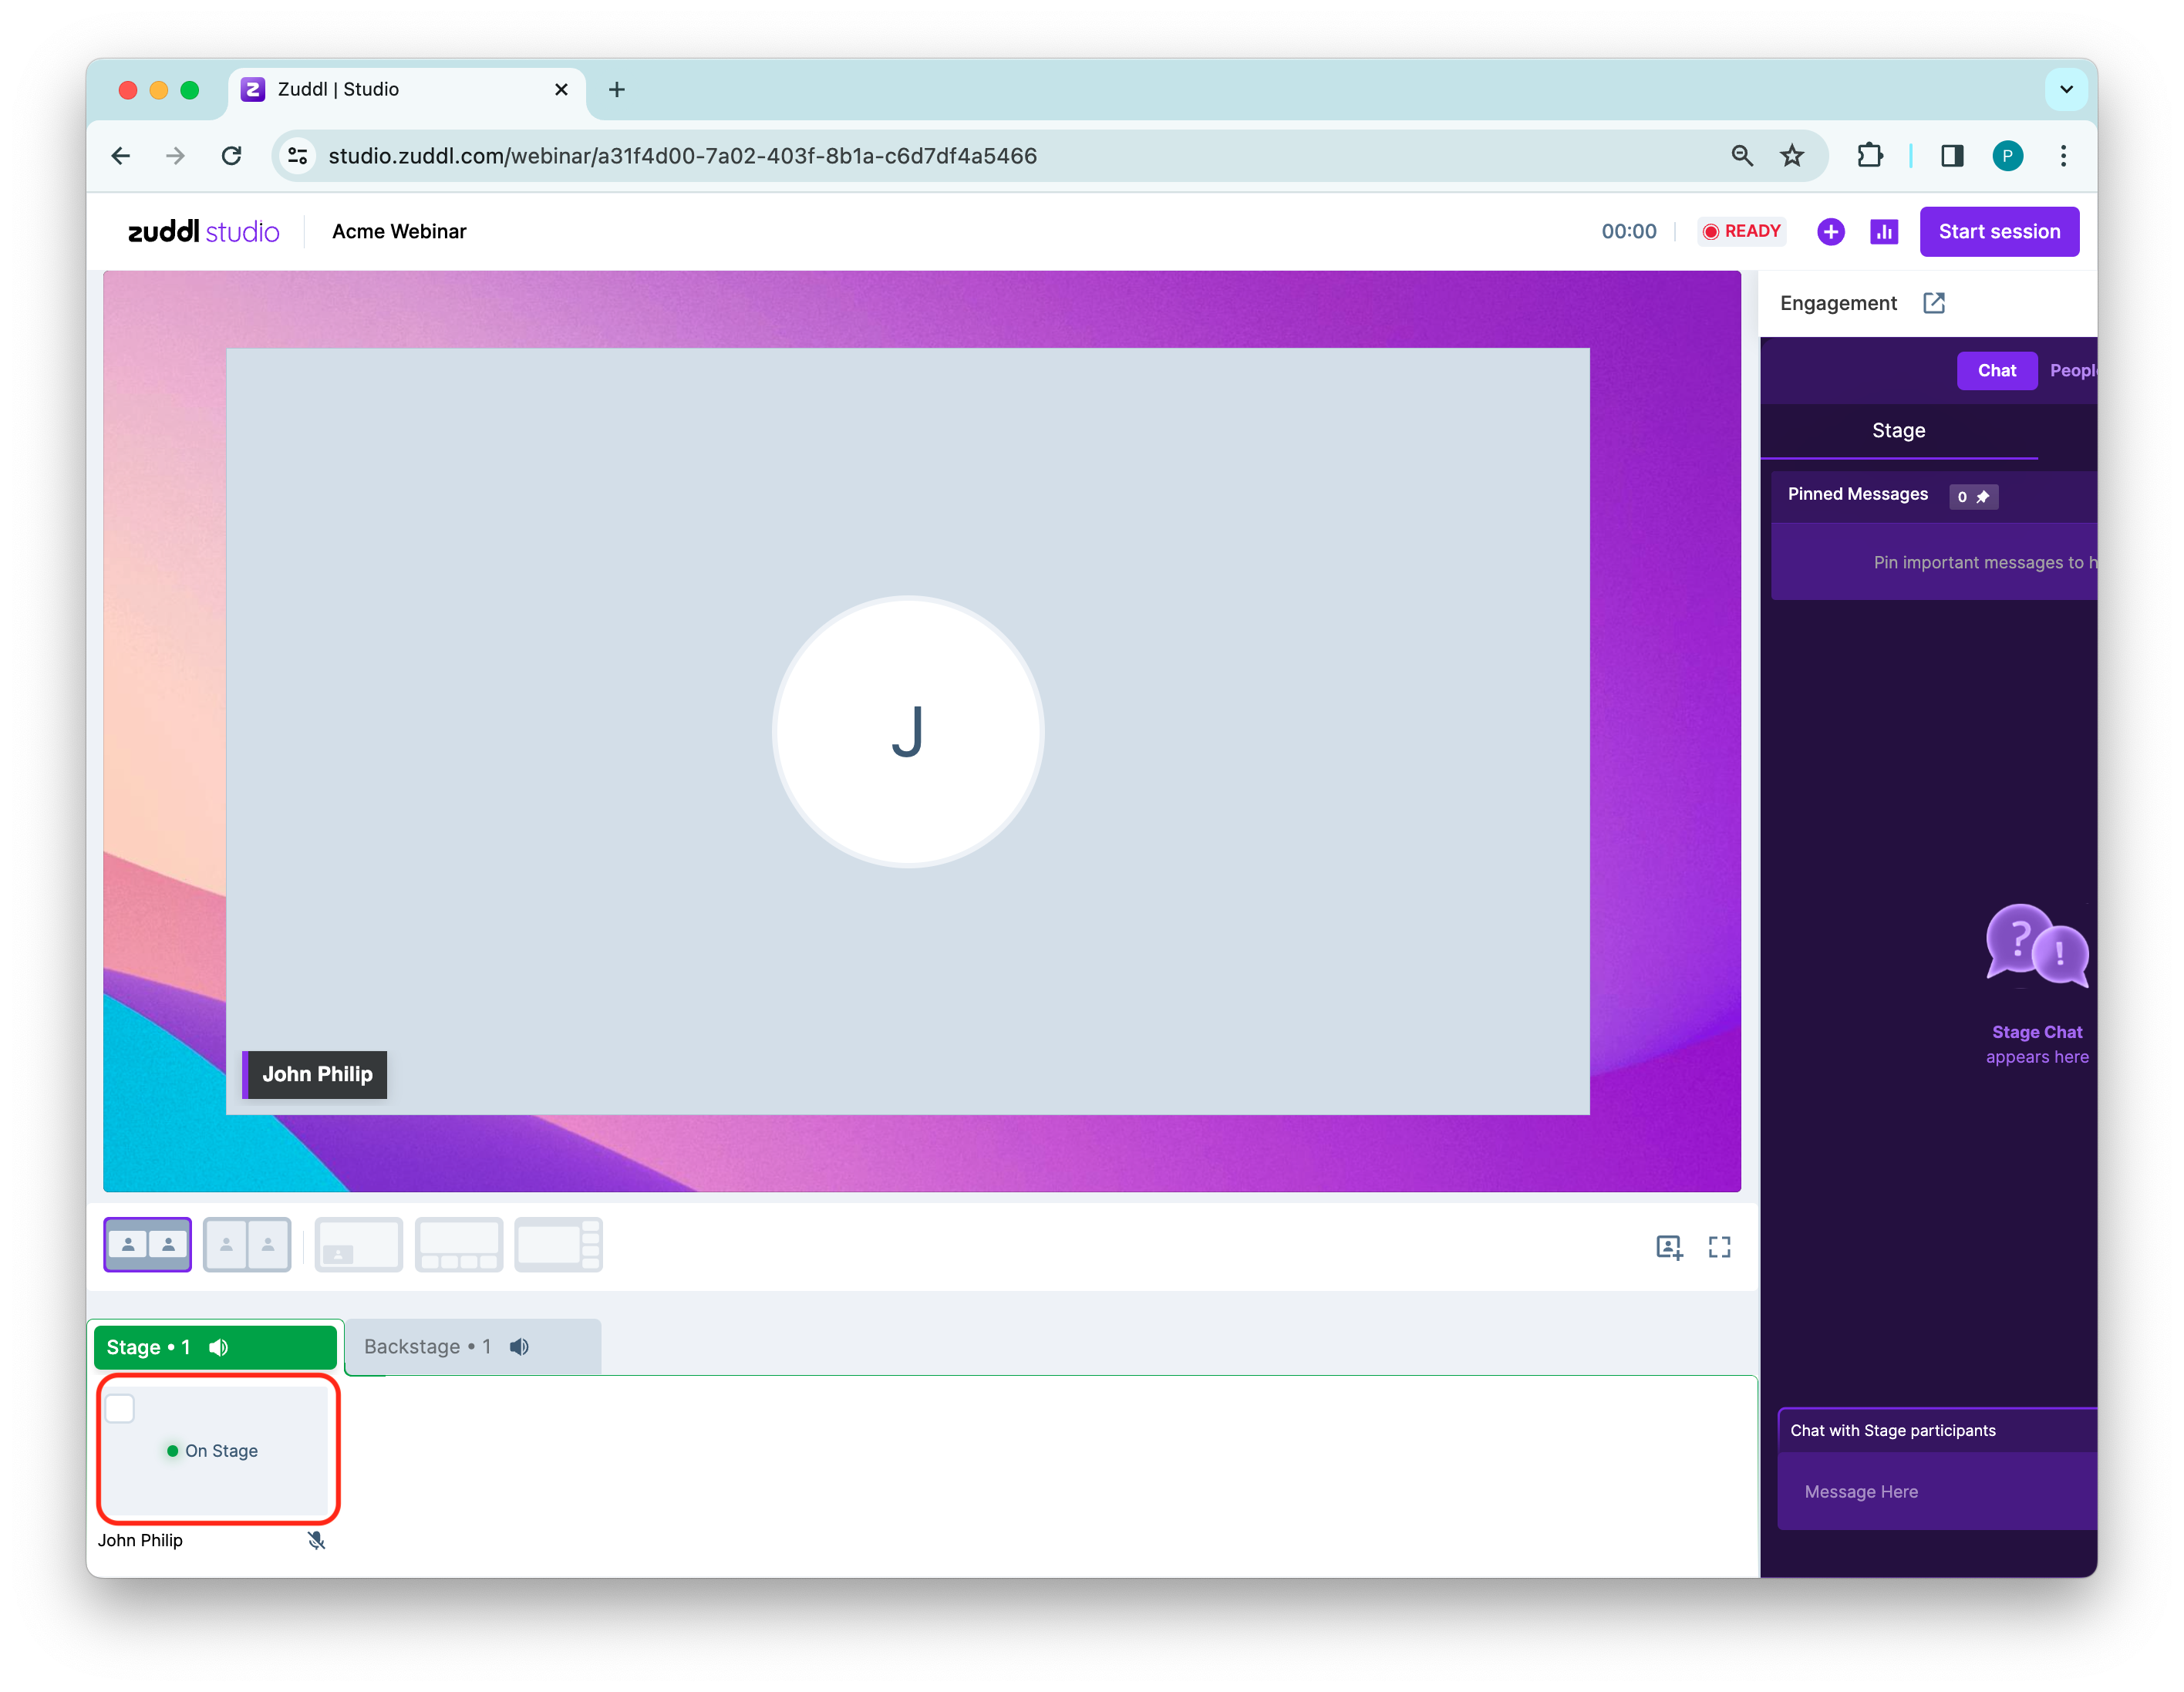Expand Chrome tab search dropdown arrow
Image resolution: width=2184 pixels, height=1692 pixels.
pos(2066,89)
